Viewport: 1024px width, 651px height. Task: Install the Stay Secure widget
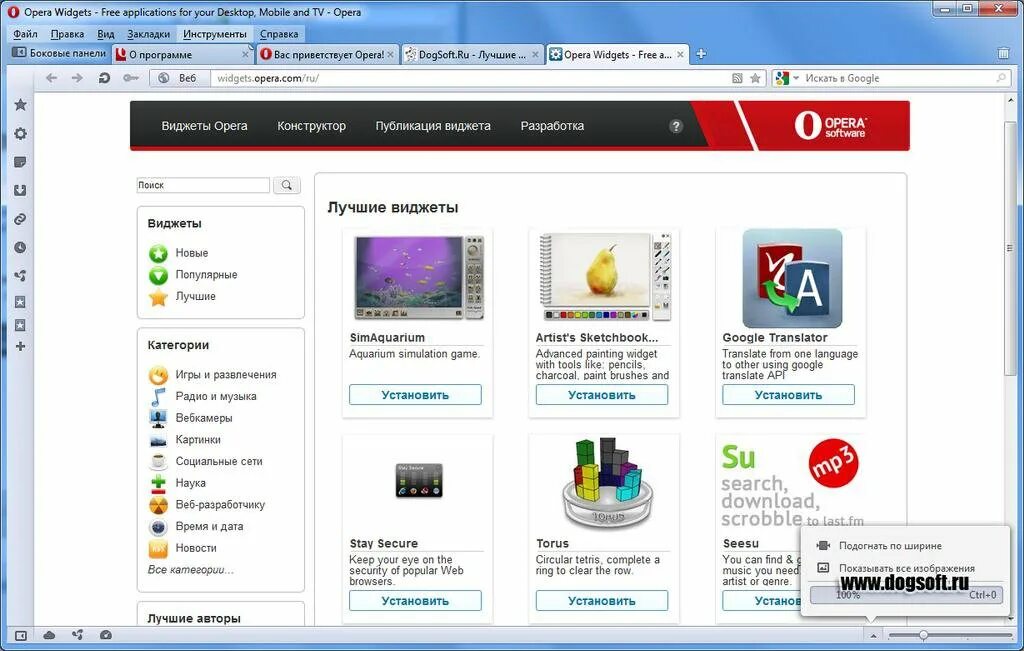click(x=415, y=601)
